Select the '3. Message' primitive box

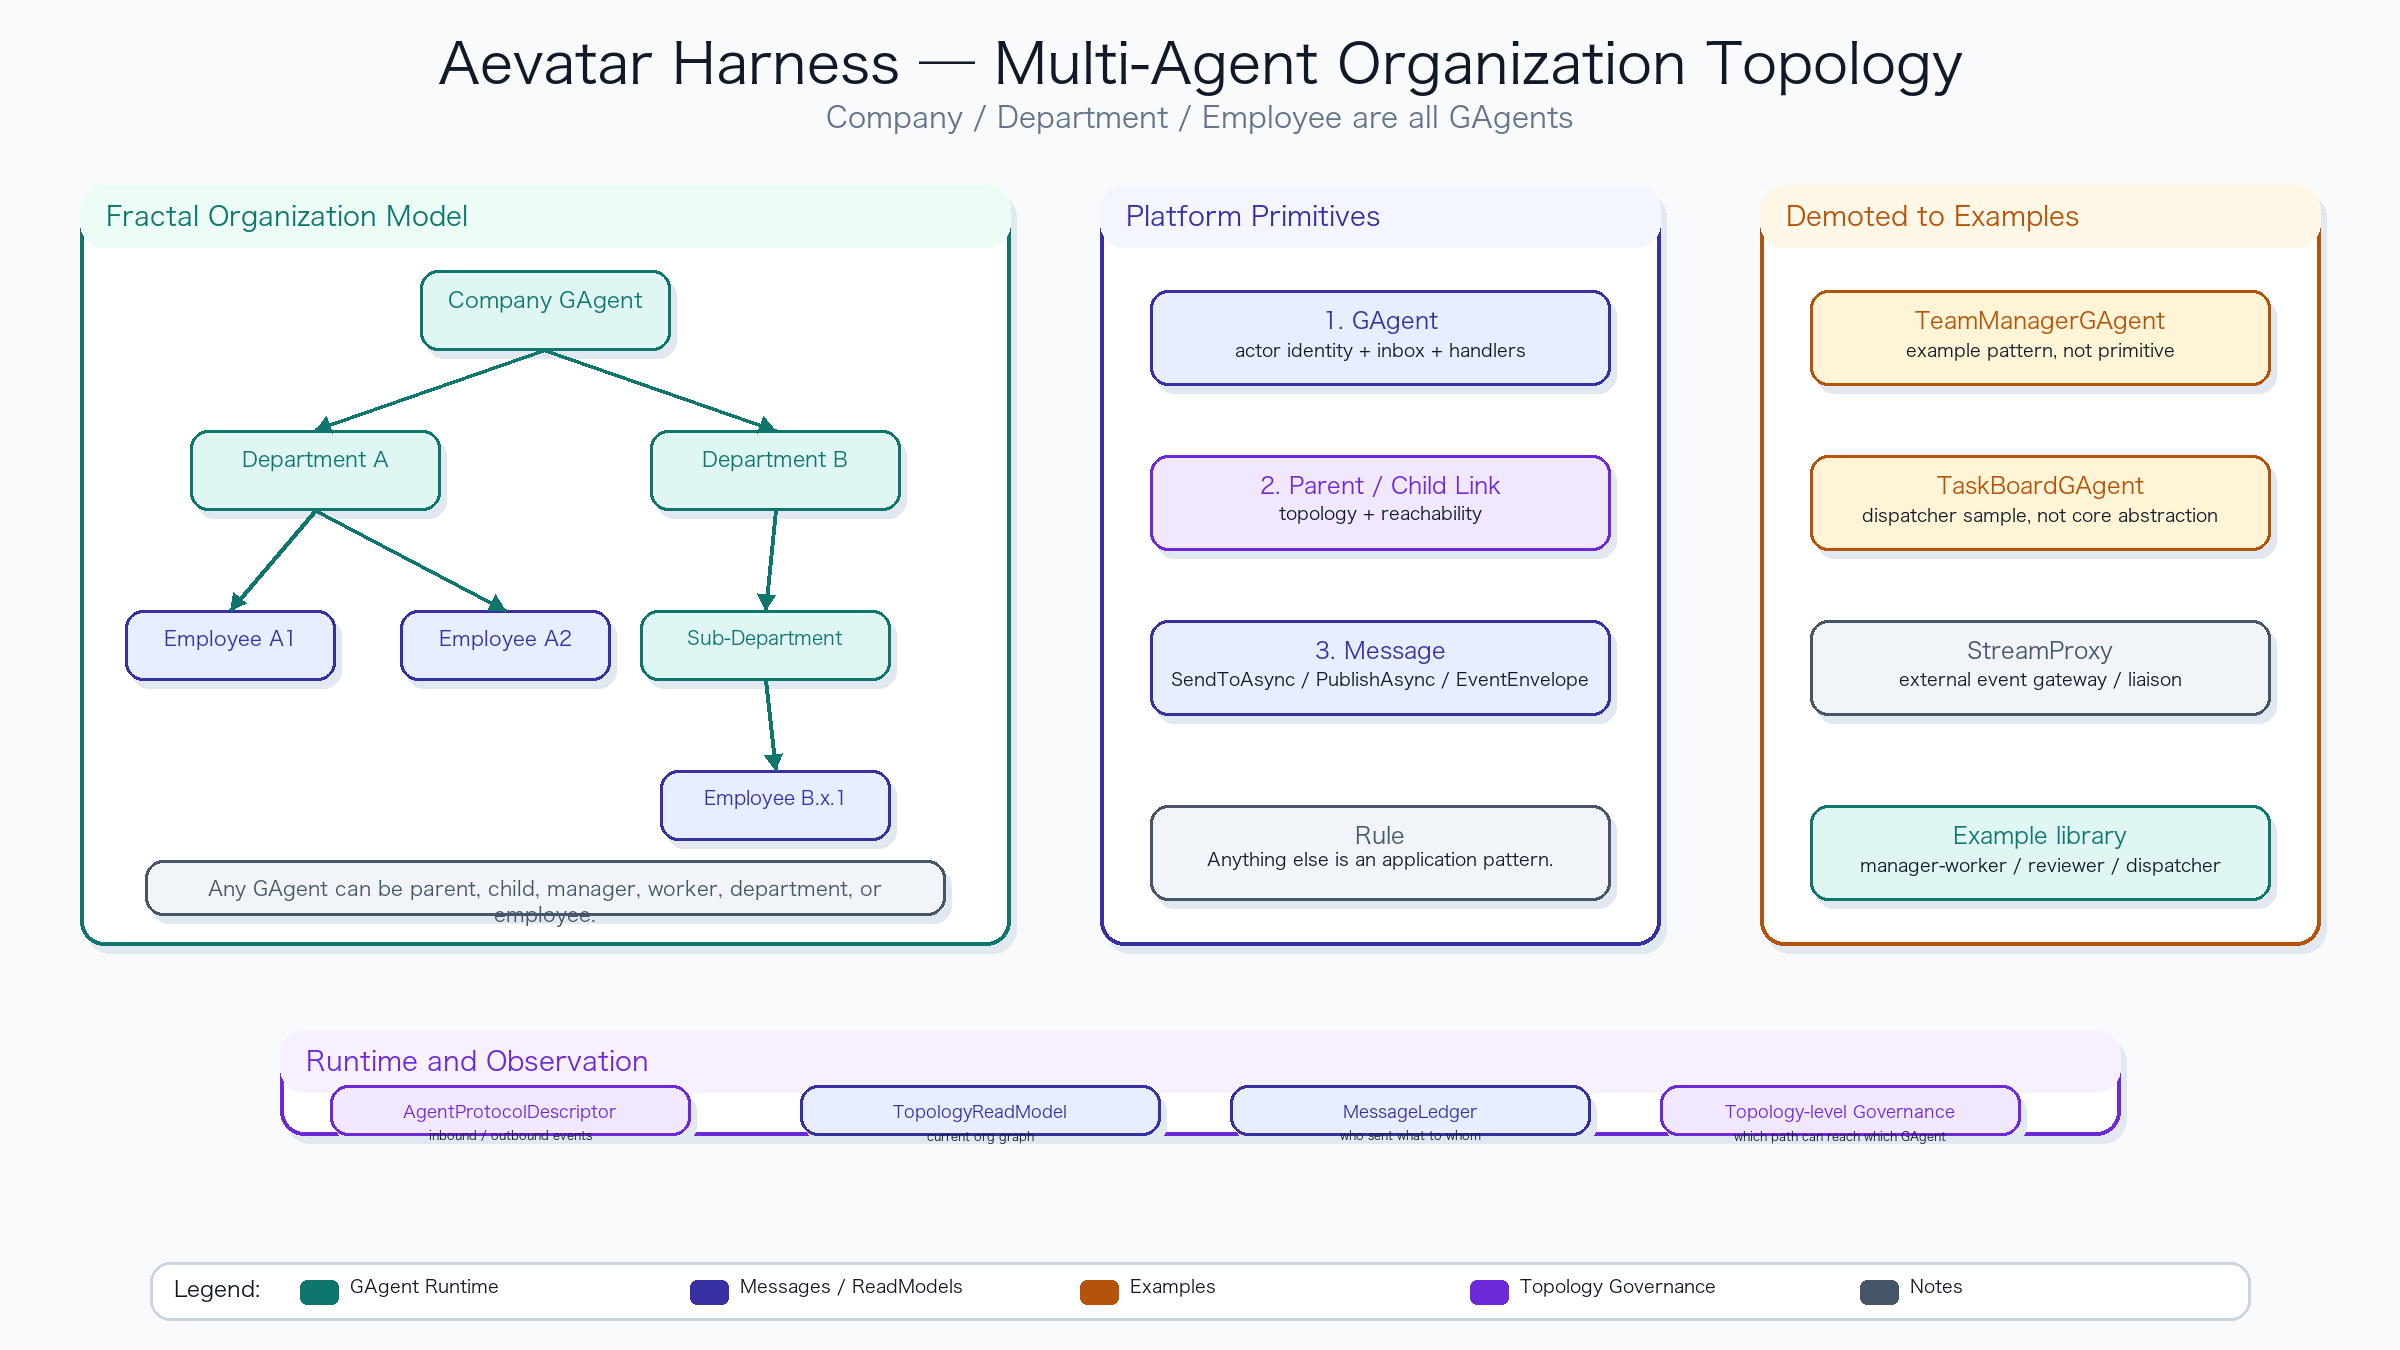tap(1380, 668)
